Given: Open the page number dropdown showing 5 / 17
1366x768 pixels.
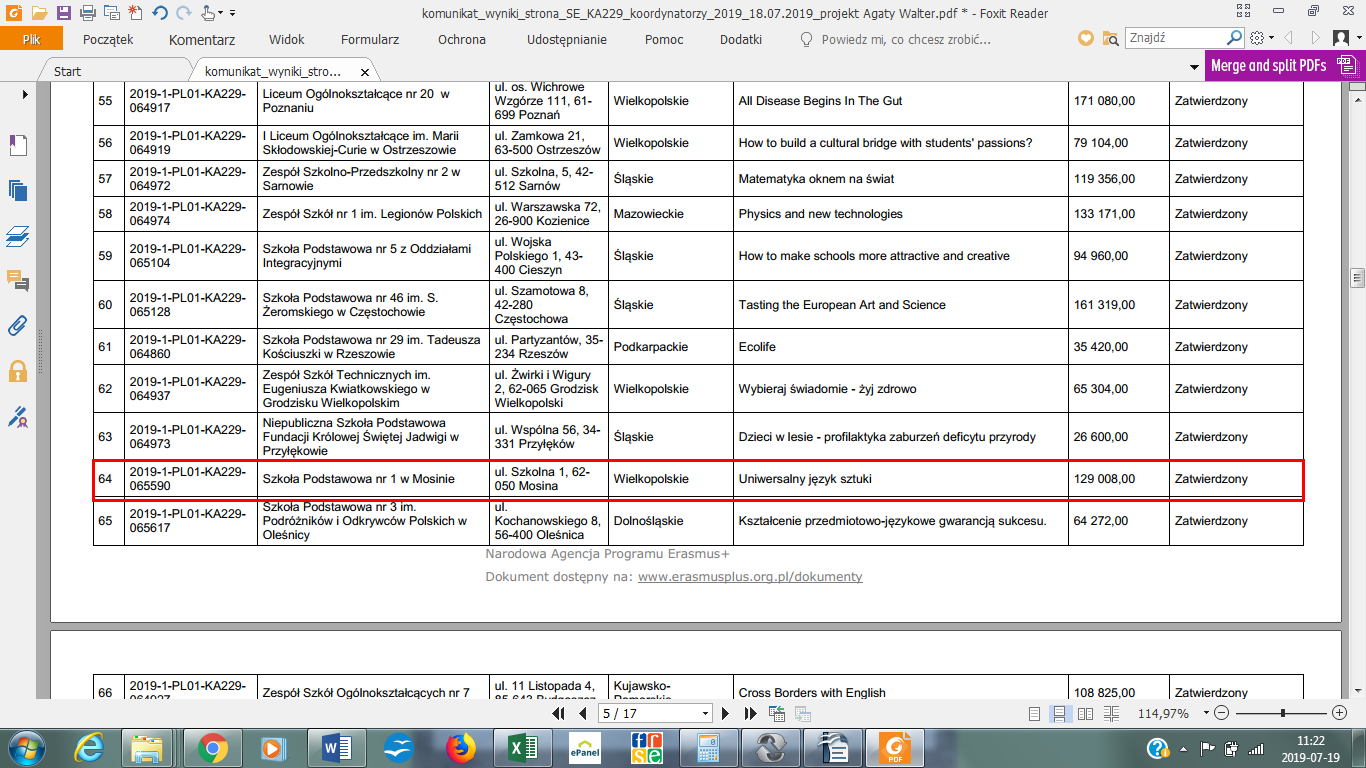Looking at the screenshot, I should pos(706,713).
